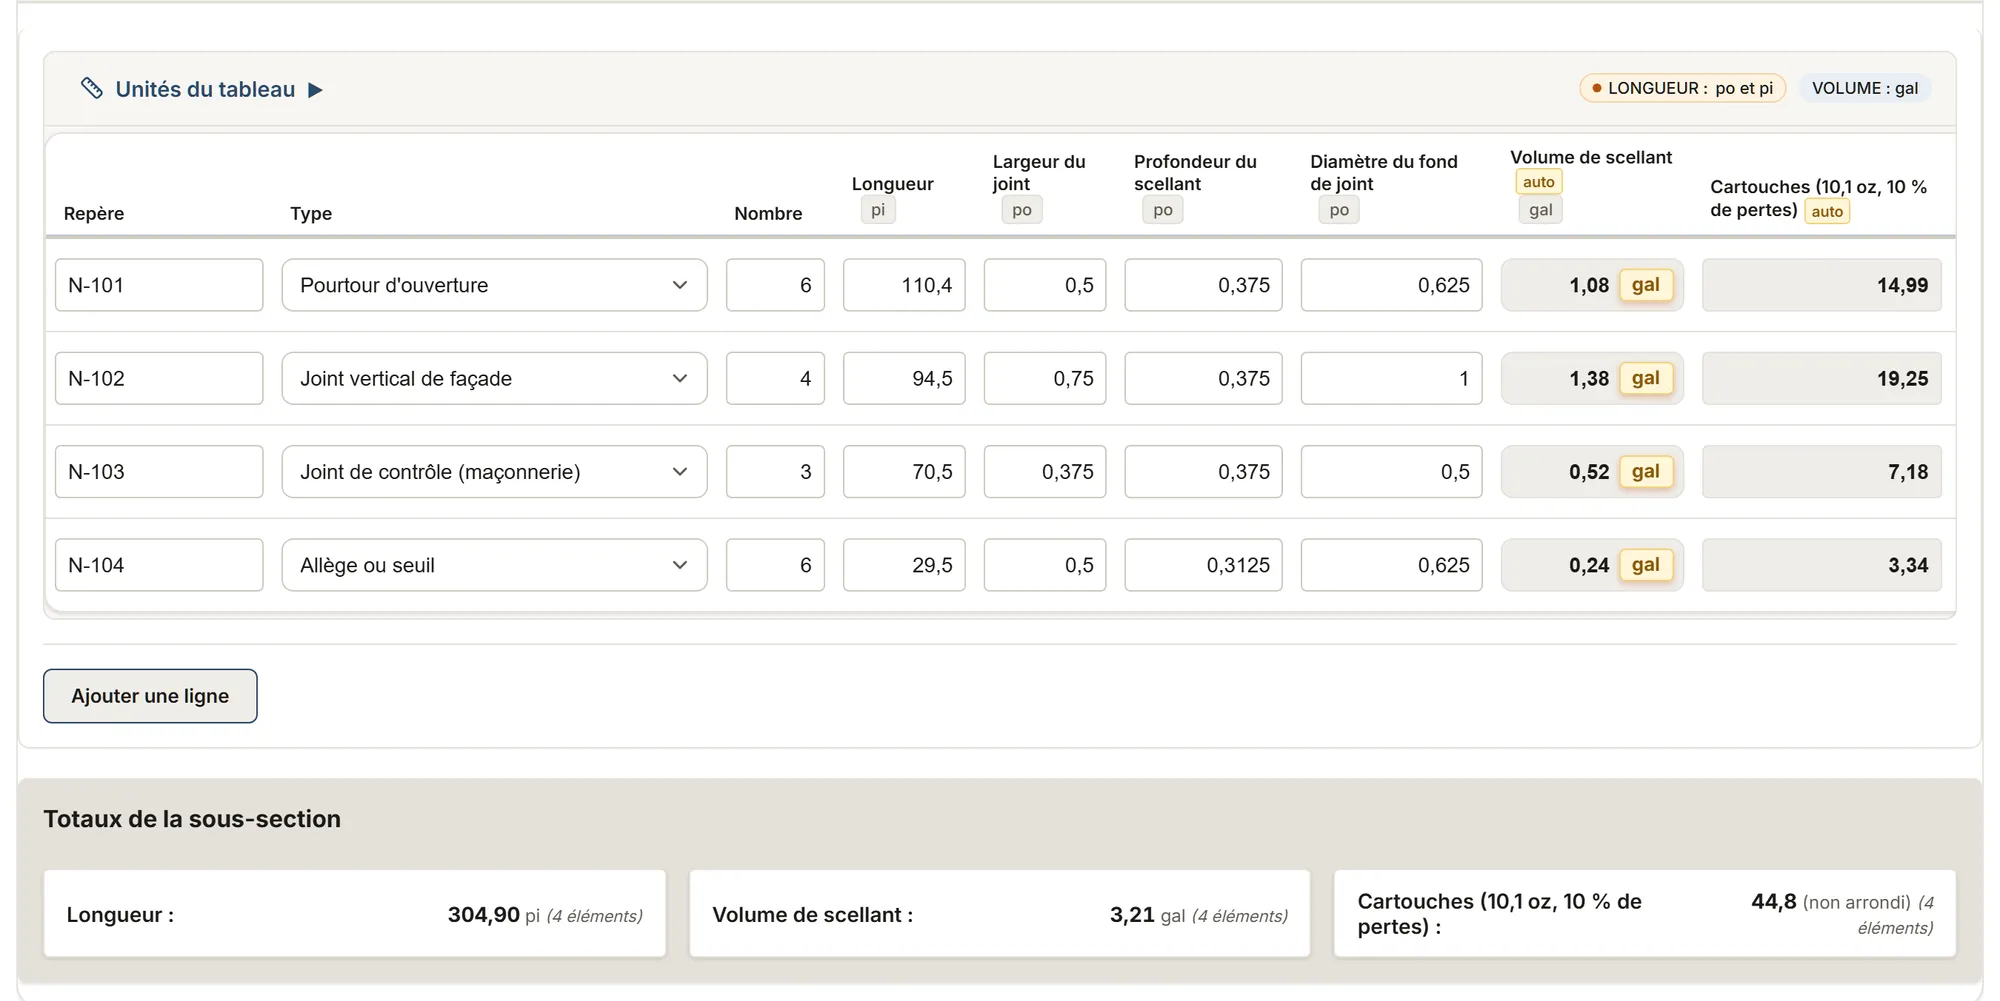2000x1001 pixels.
Task: Open the Type dropdown showing Joint vertical de façade
Action: tap(494, 378)
